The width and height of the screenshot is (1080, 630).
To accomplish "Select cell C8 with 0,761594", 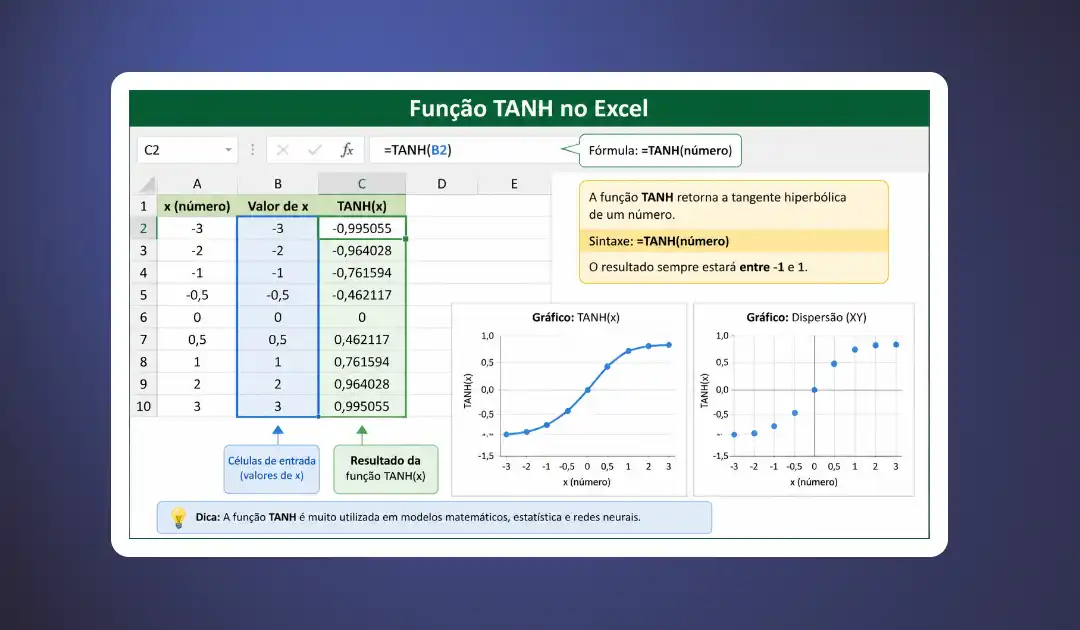I will click(x=362, y=361).
